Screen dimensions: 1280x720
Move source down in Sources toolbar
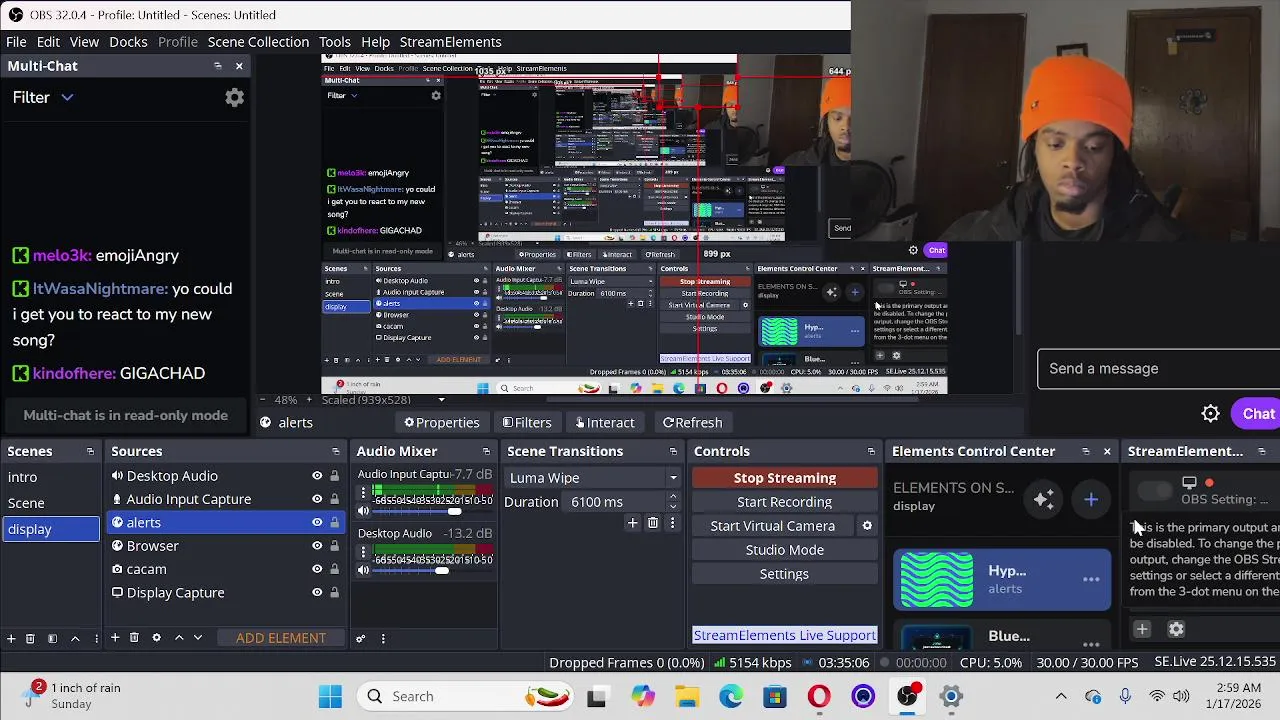[x=198, y=638]
